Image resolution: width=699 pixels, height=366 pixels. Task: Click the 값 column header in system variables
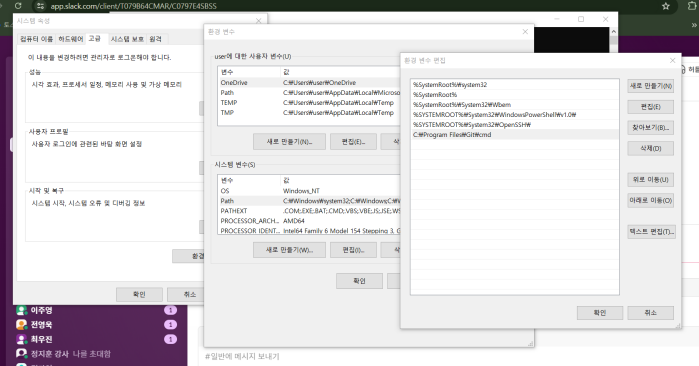340,181
